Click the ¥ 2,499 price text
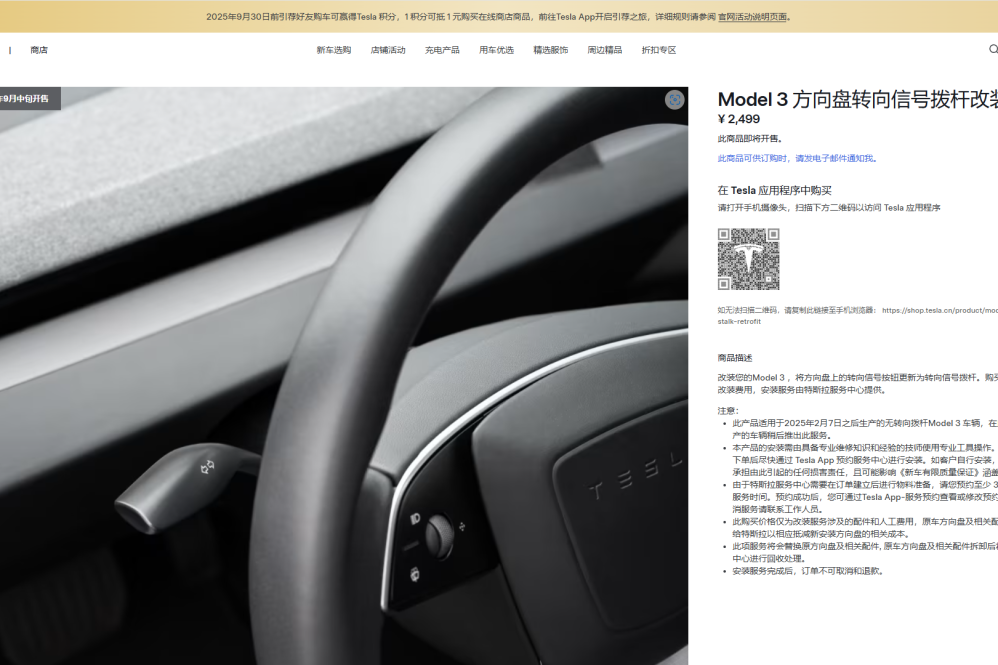The width and height of the screenshot is (998, 665). point(739,120)
